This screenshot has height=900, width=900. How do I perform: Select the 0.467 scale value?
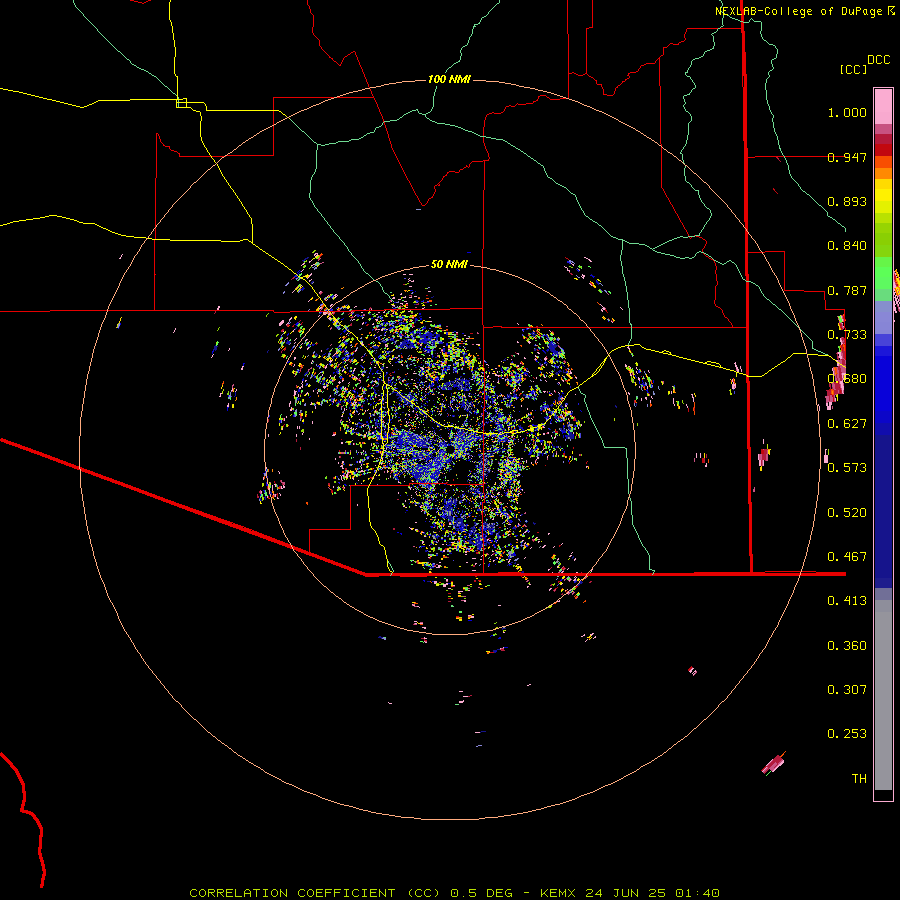pos(847,557)
